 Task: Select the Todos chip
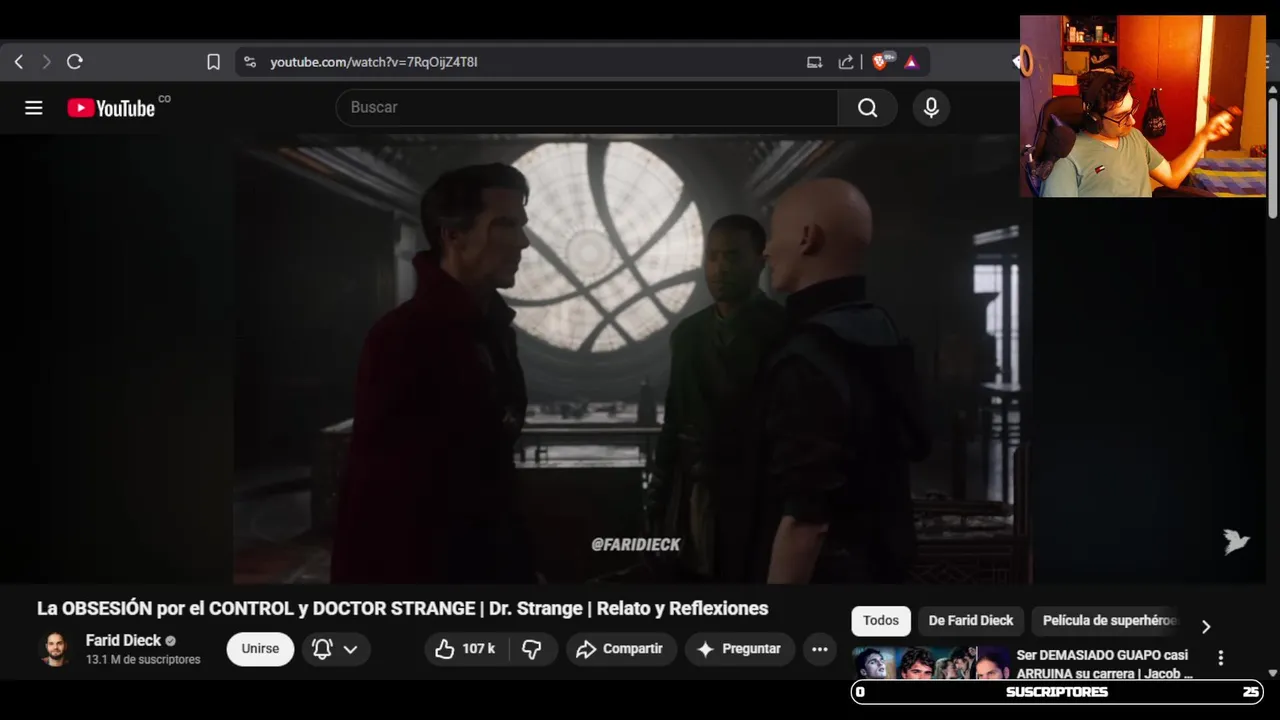(881, 620)
